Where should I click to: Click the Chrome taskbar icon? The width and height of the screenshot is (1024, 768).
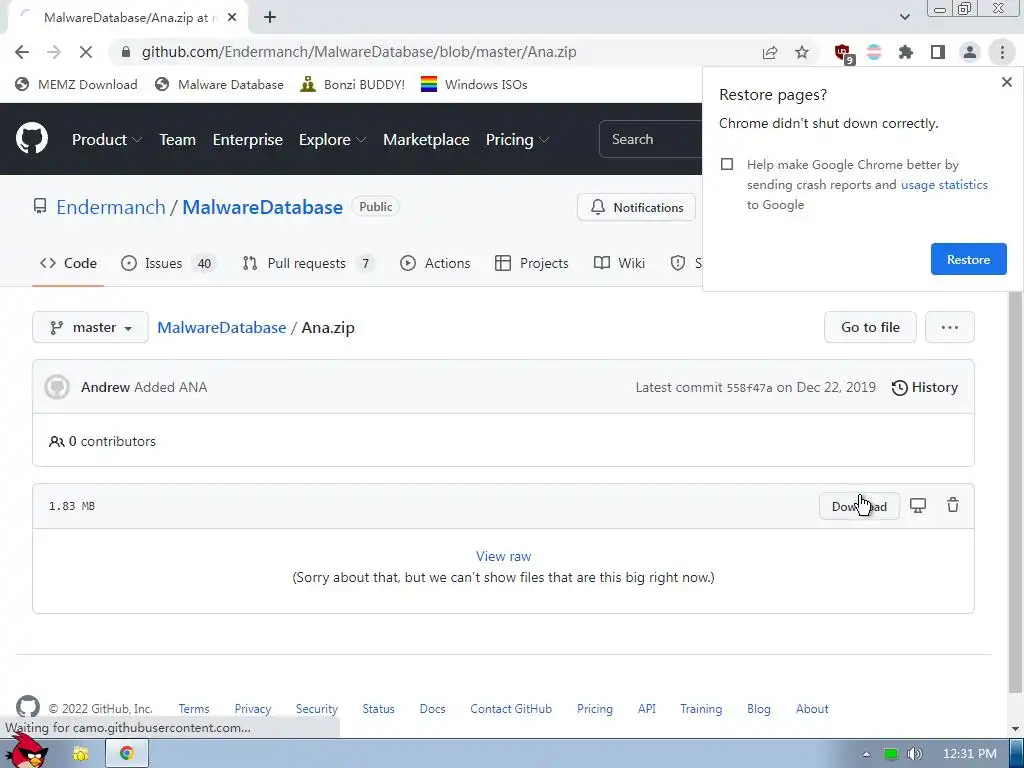tap(127, 754)
